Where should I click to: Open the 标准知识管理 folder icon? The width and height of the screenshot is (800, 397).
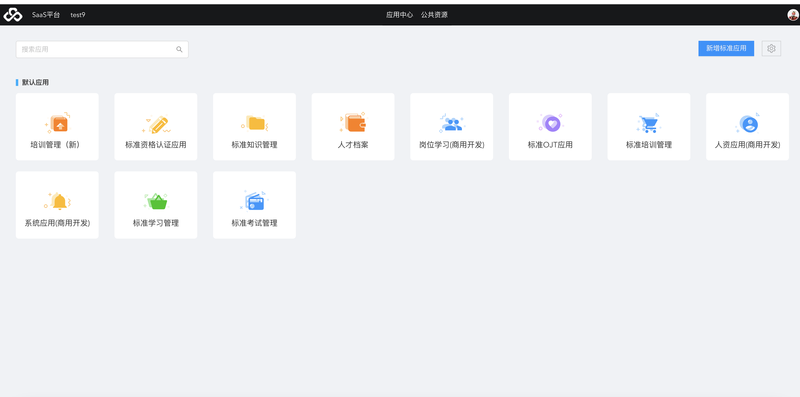[x=255, y=123]
